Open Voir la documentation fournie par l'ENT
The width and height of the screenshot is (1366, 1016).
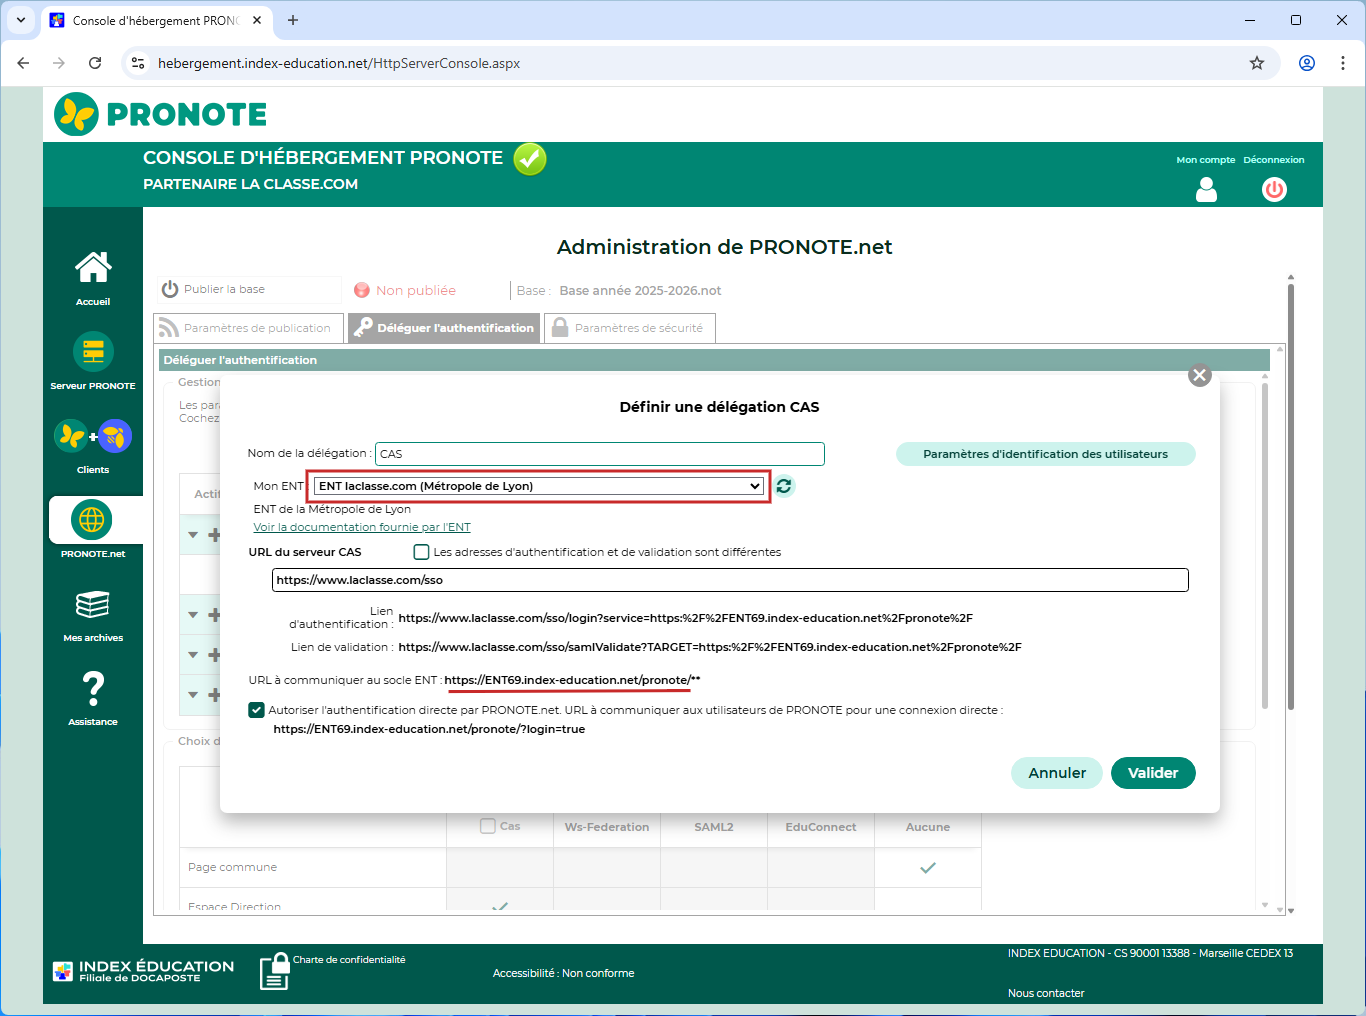click(x=362, y=527)
